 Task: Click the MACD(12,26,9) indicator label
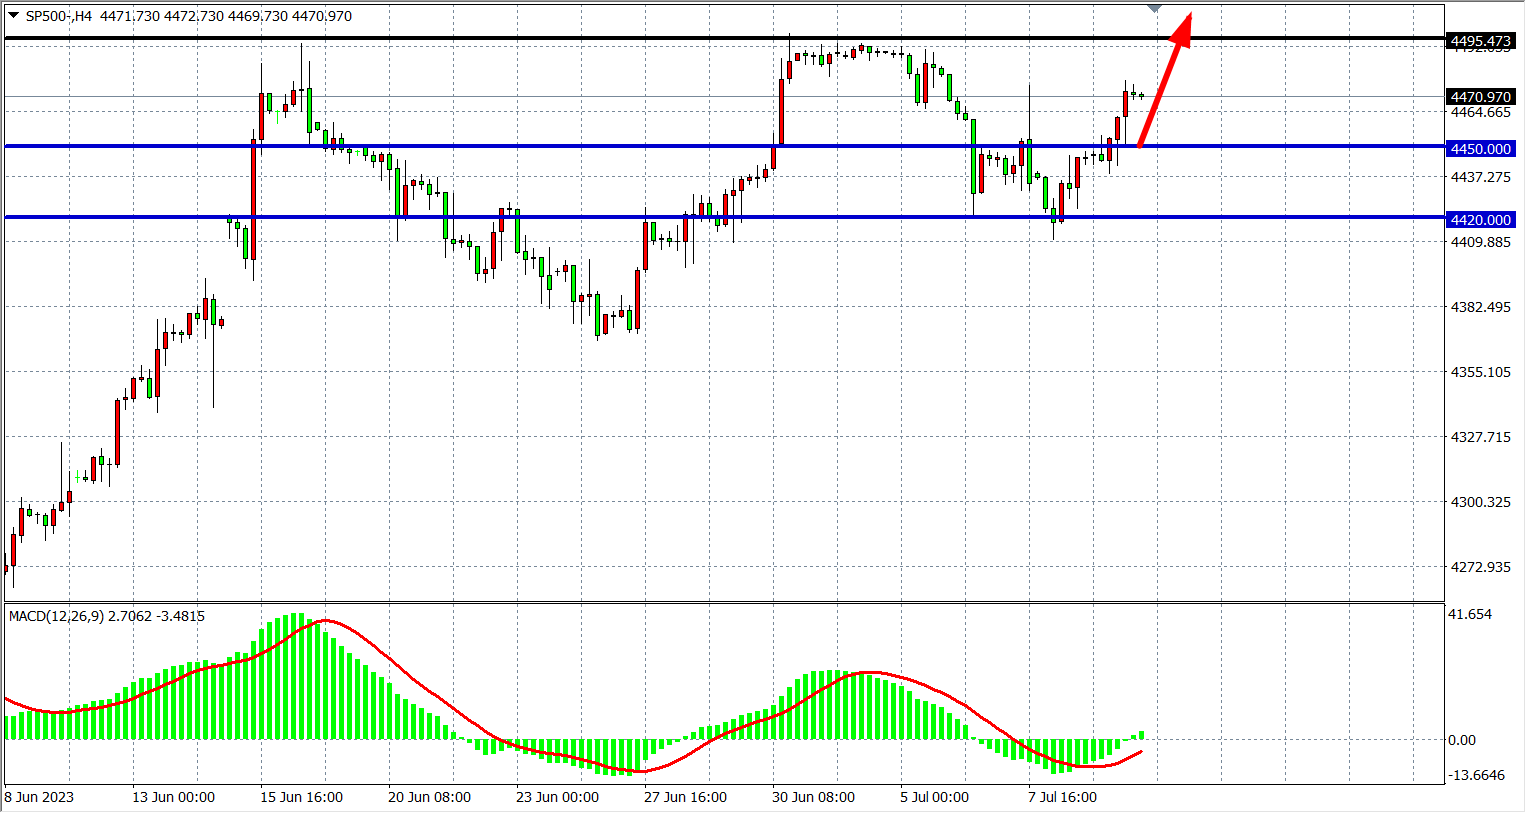pyautogui.click(x=106, y=616)
